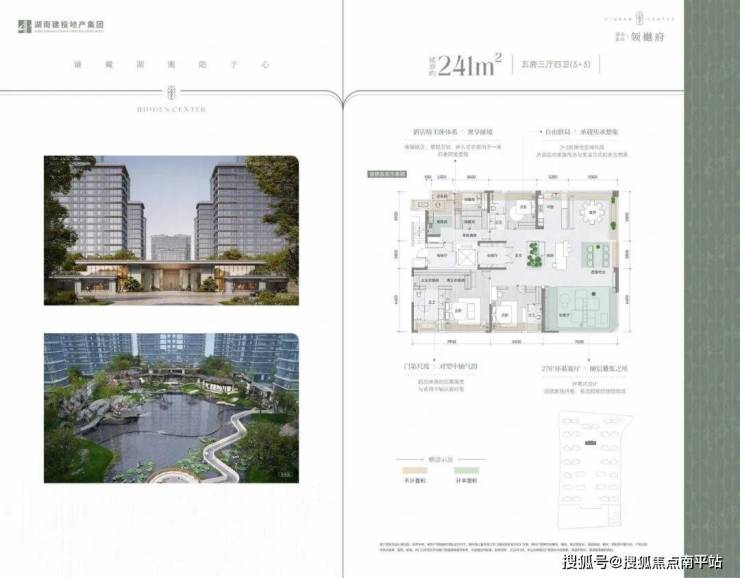Open the garden lake aerial rendering image

(171, 408)
